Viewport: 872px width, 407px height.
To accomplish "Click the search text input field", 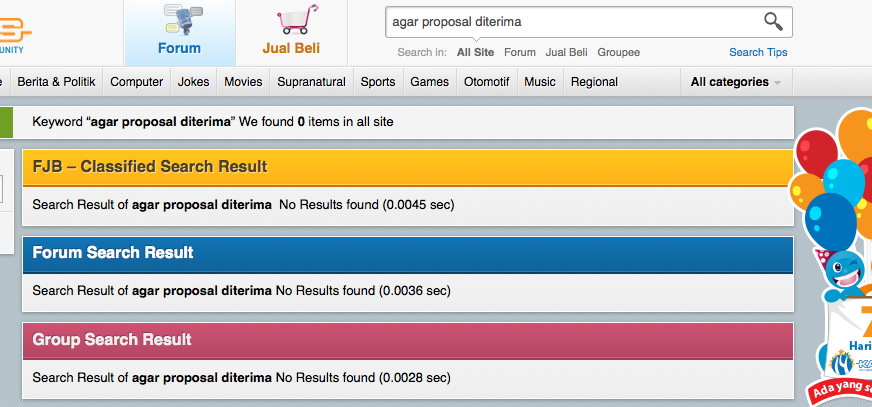I will pos(570,21).
